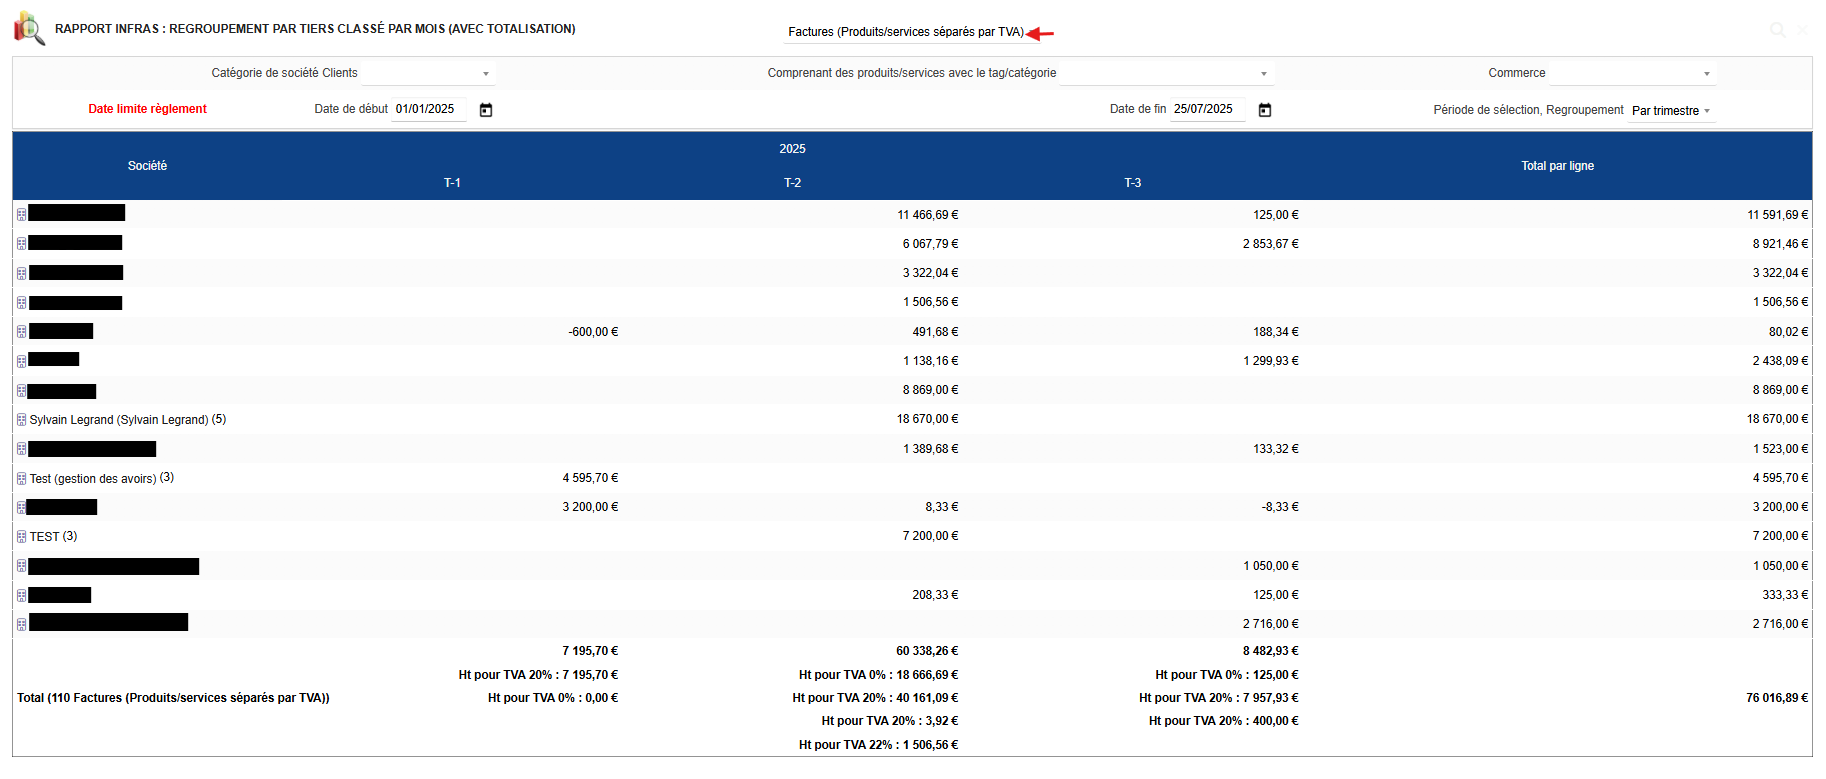Click the Total par ligne column header
Image resolution: width=1826 pixels, height=779 pixels.
1557,166
